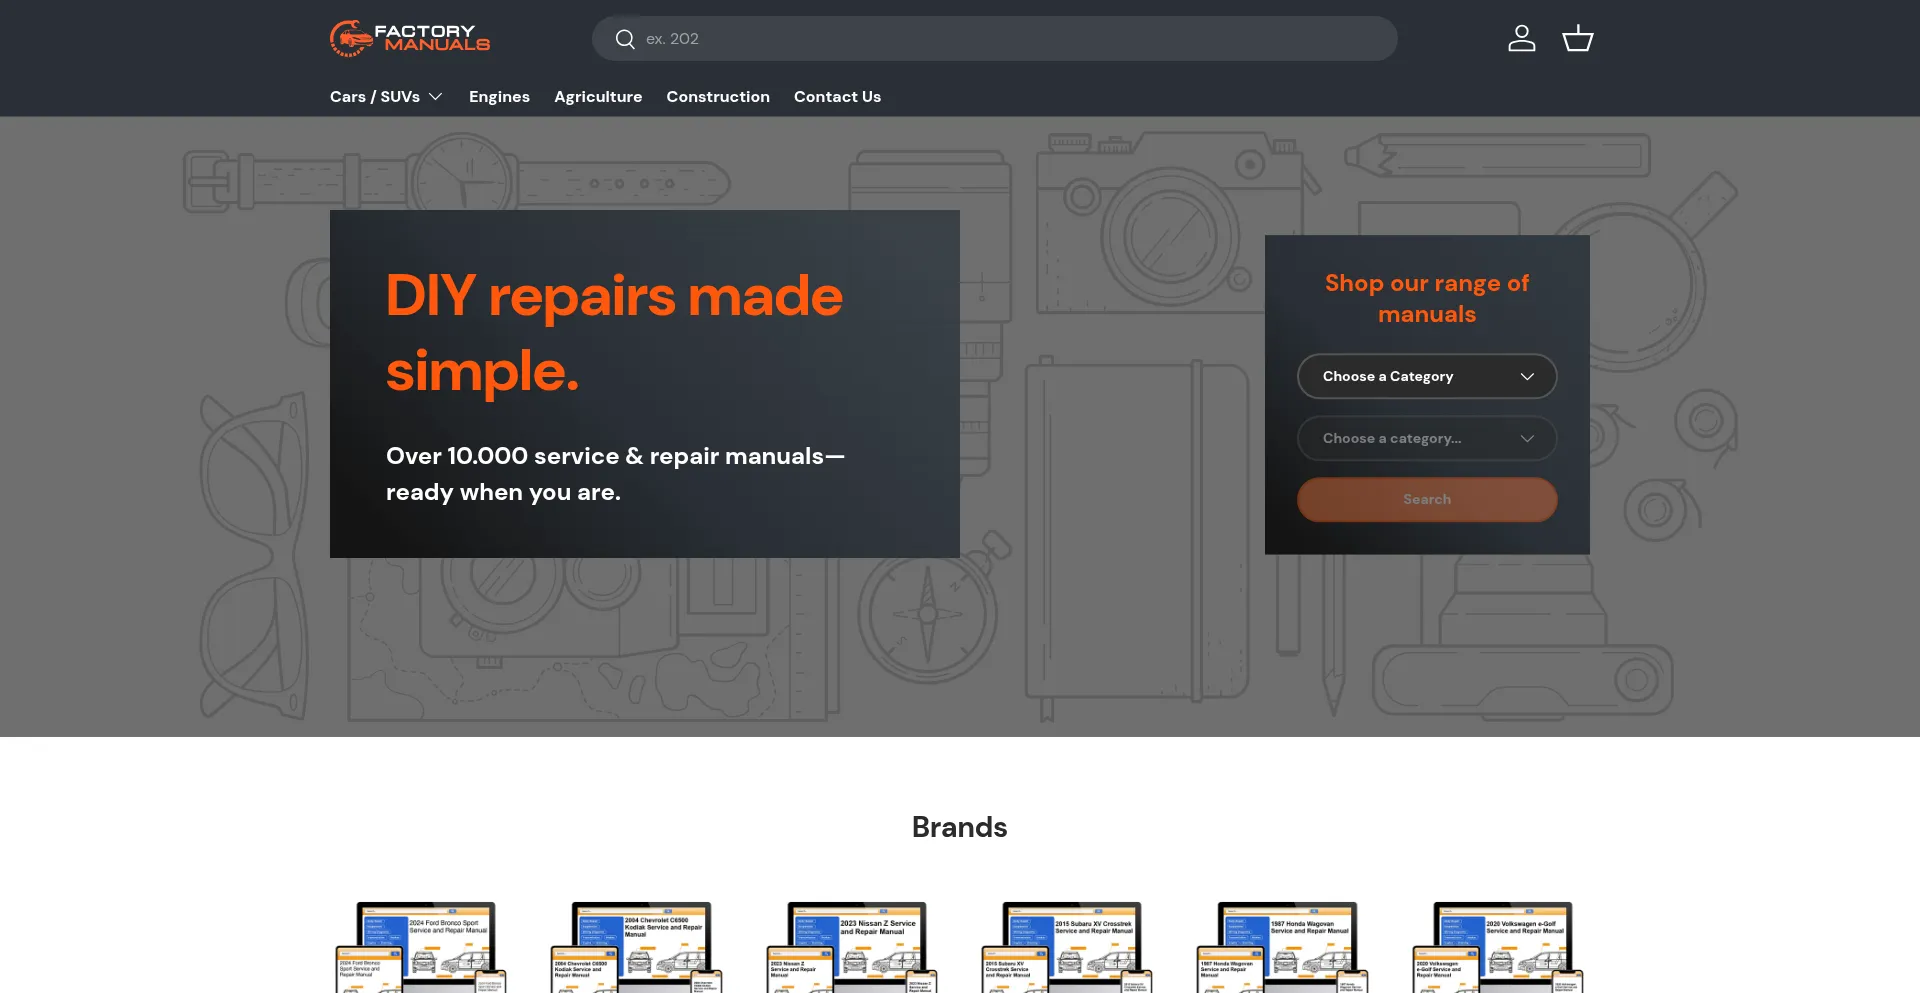Open the disabled 'Choose a category...' dropdown

click(1427, 438)
